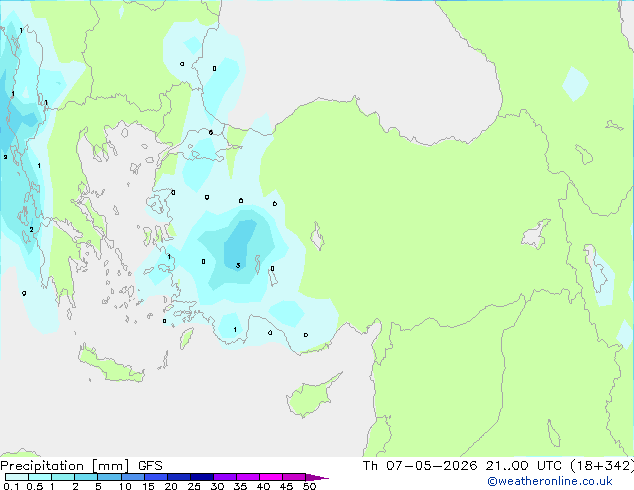
Task: Click the 'Th 07-05-2026' date text
Action: (x=420, y=466)
